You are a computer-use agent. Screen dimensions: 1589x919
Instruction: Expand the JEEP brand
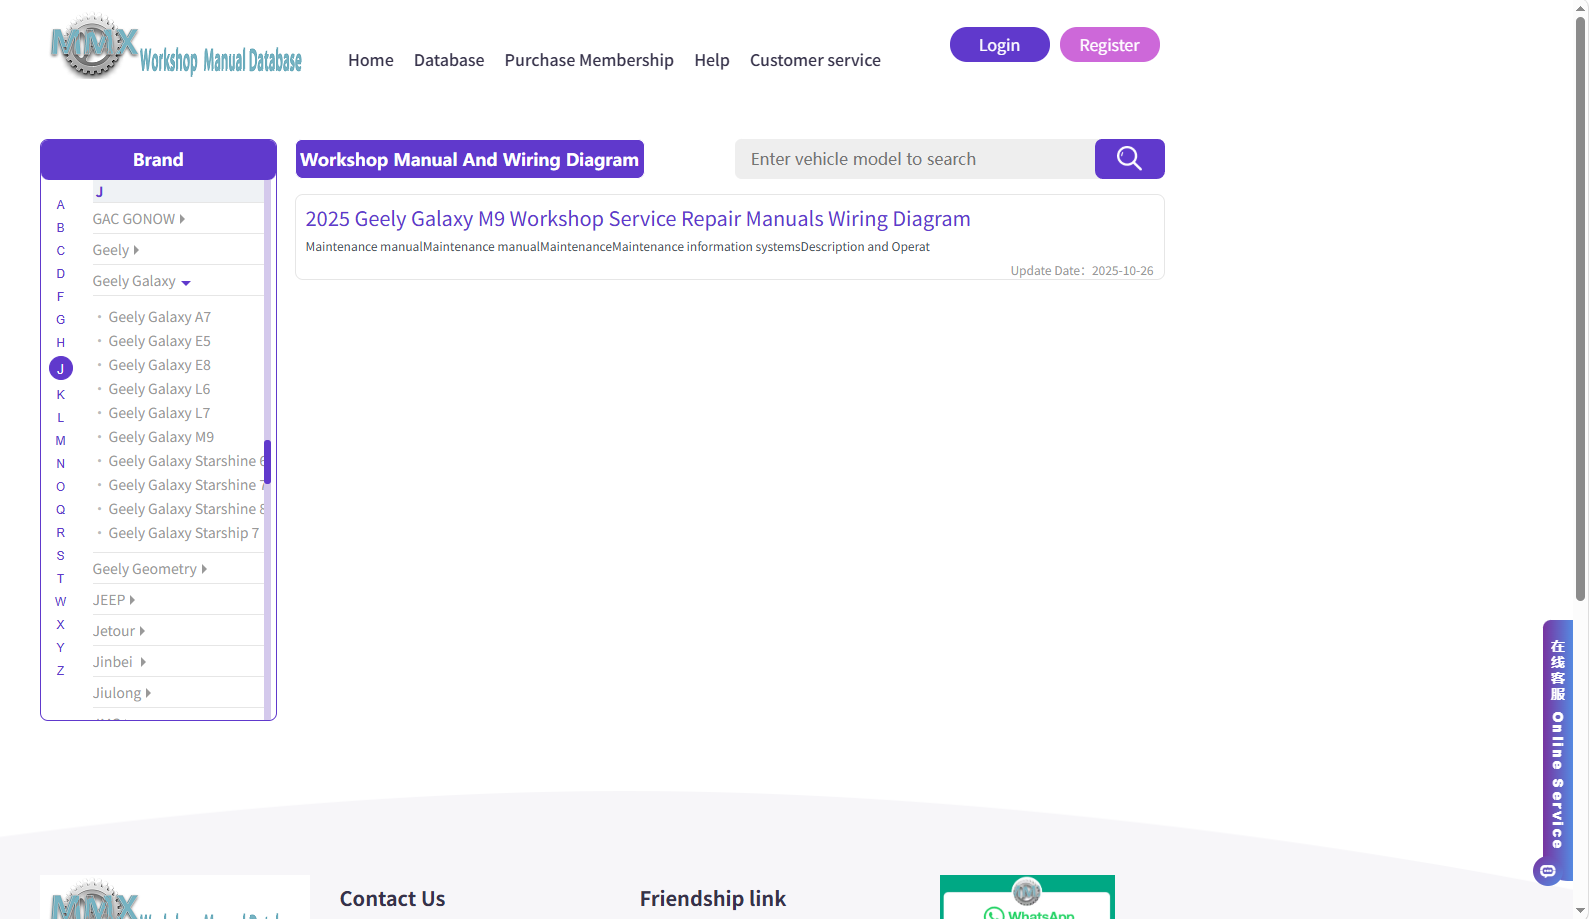pyautogui.click(x=114, y=600)
